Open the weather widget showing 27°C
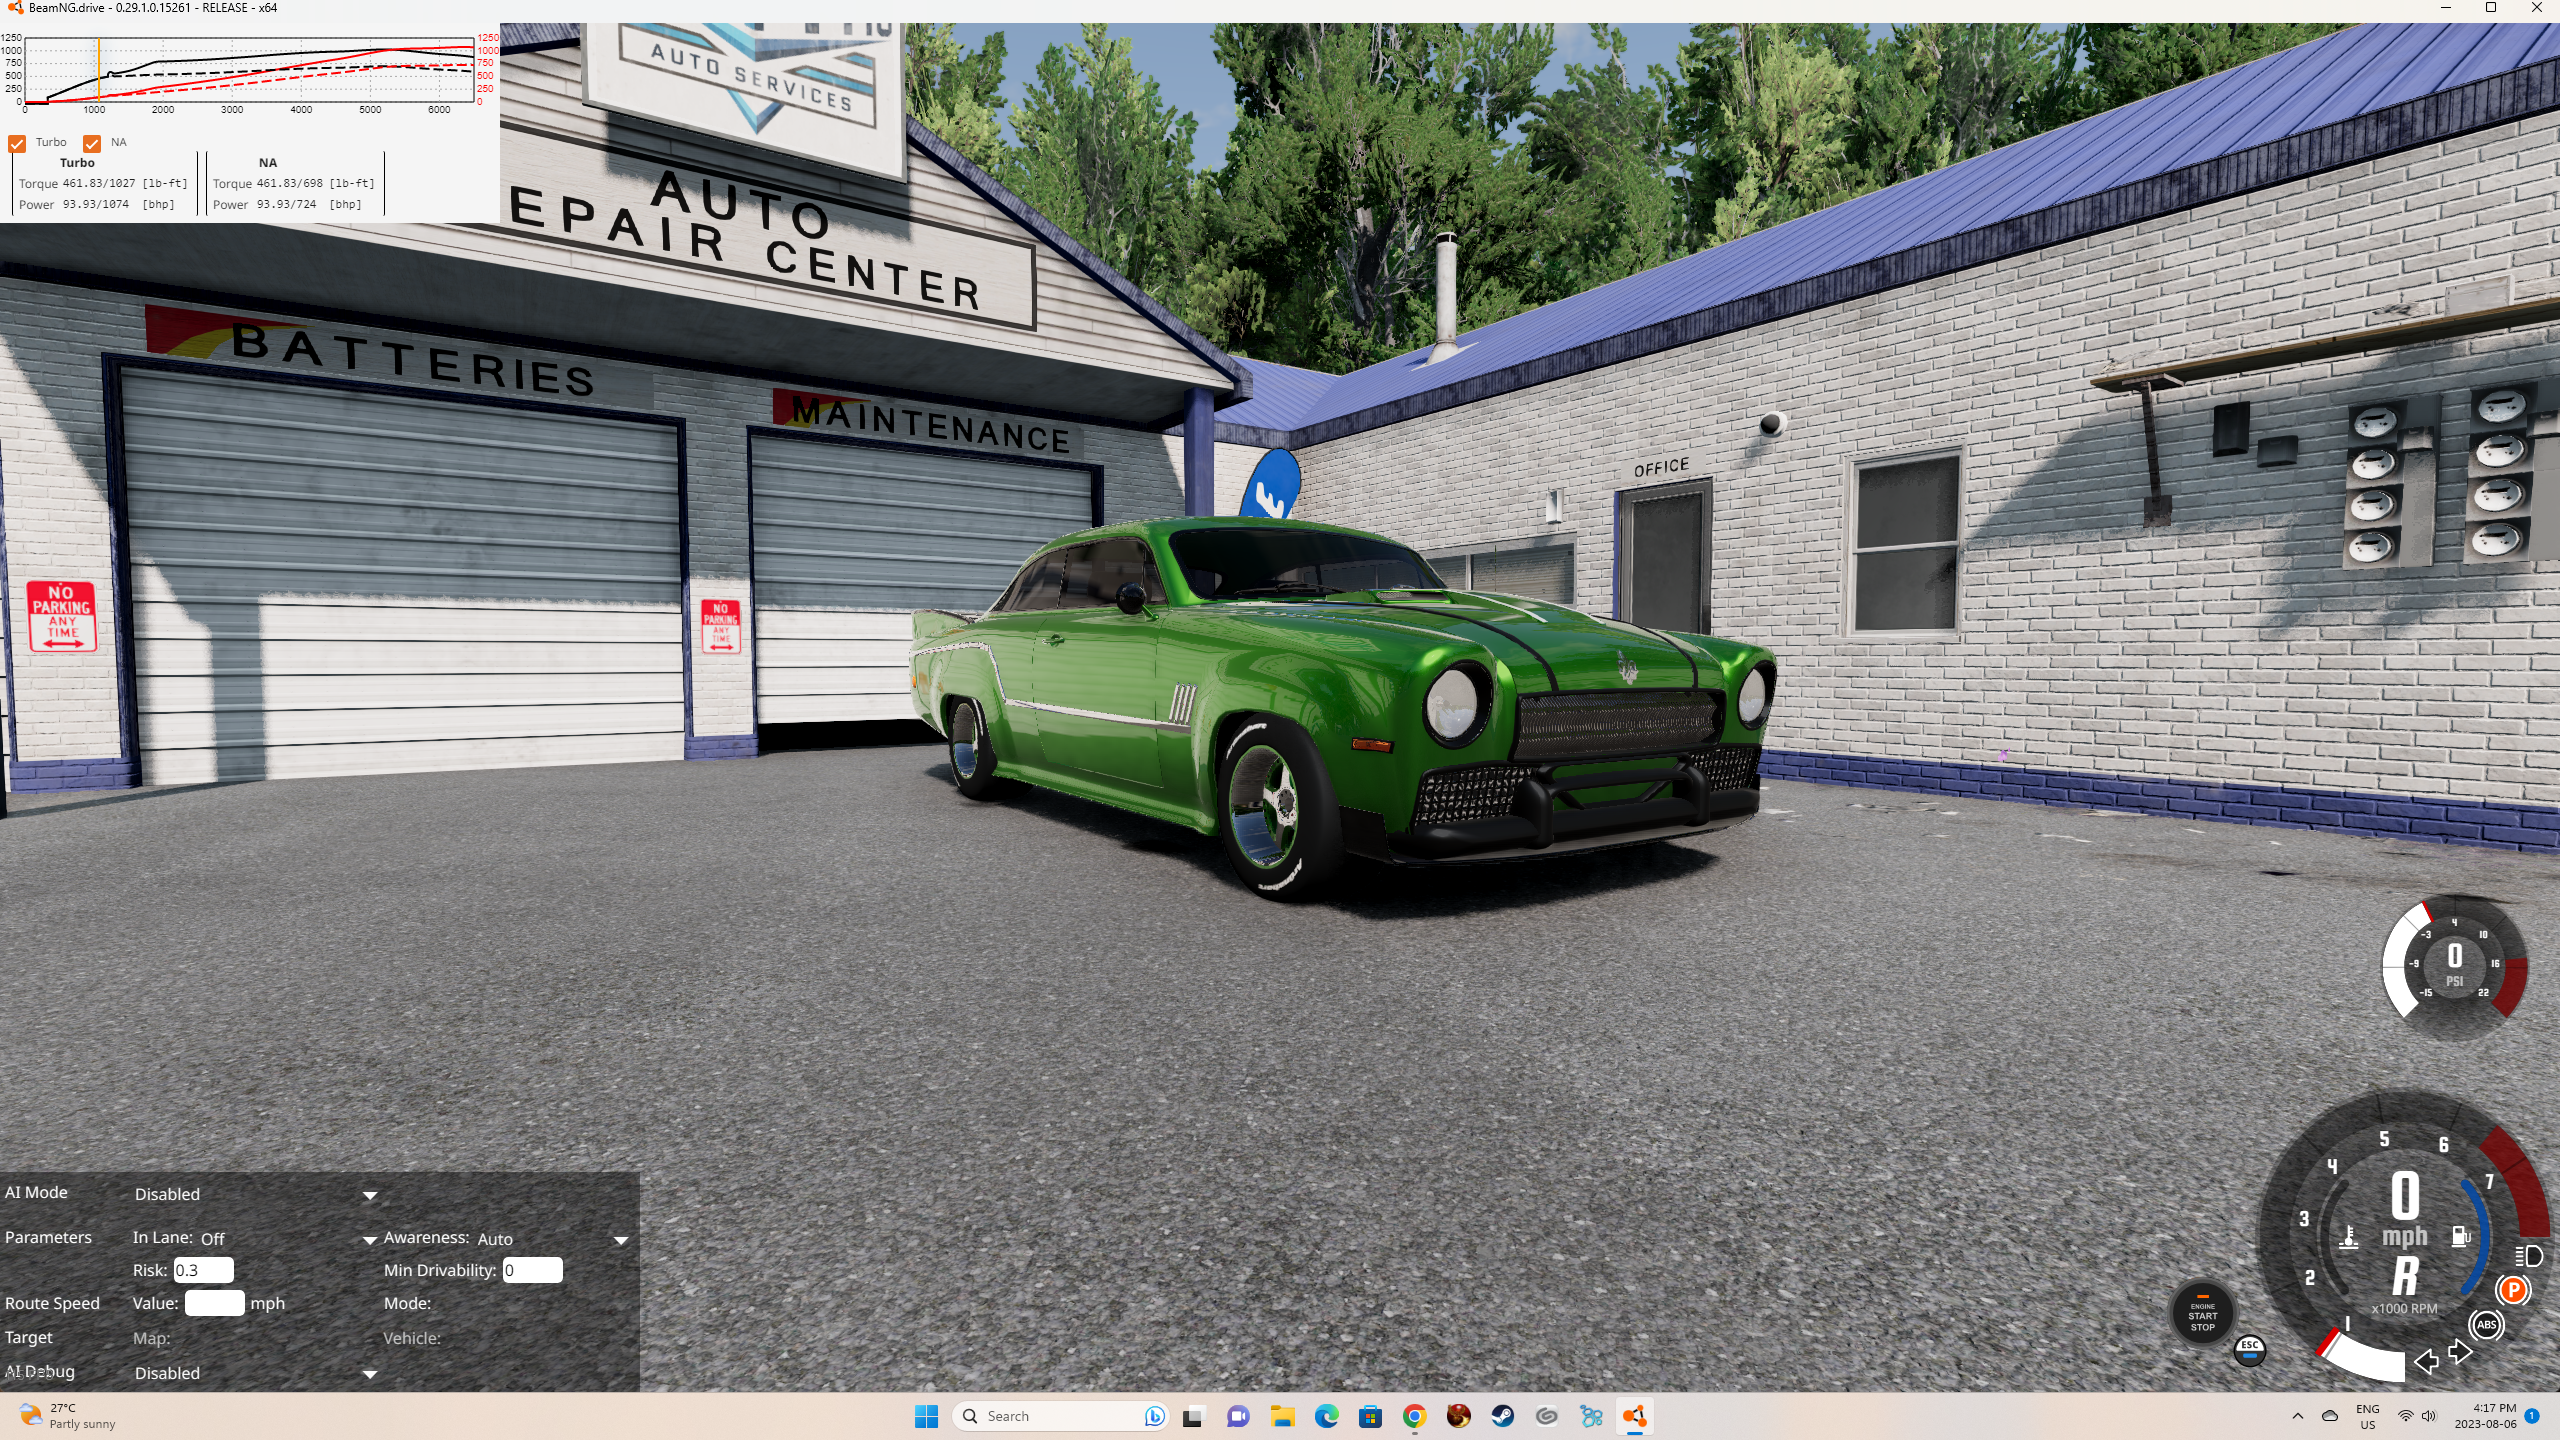Viewport: 2560px width, 1440px height. [68, 1416]
